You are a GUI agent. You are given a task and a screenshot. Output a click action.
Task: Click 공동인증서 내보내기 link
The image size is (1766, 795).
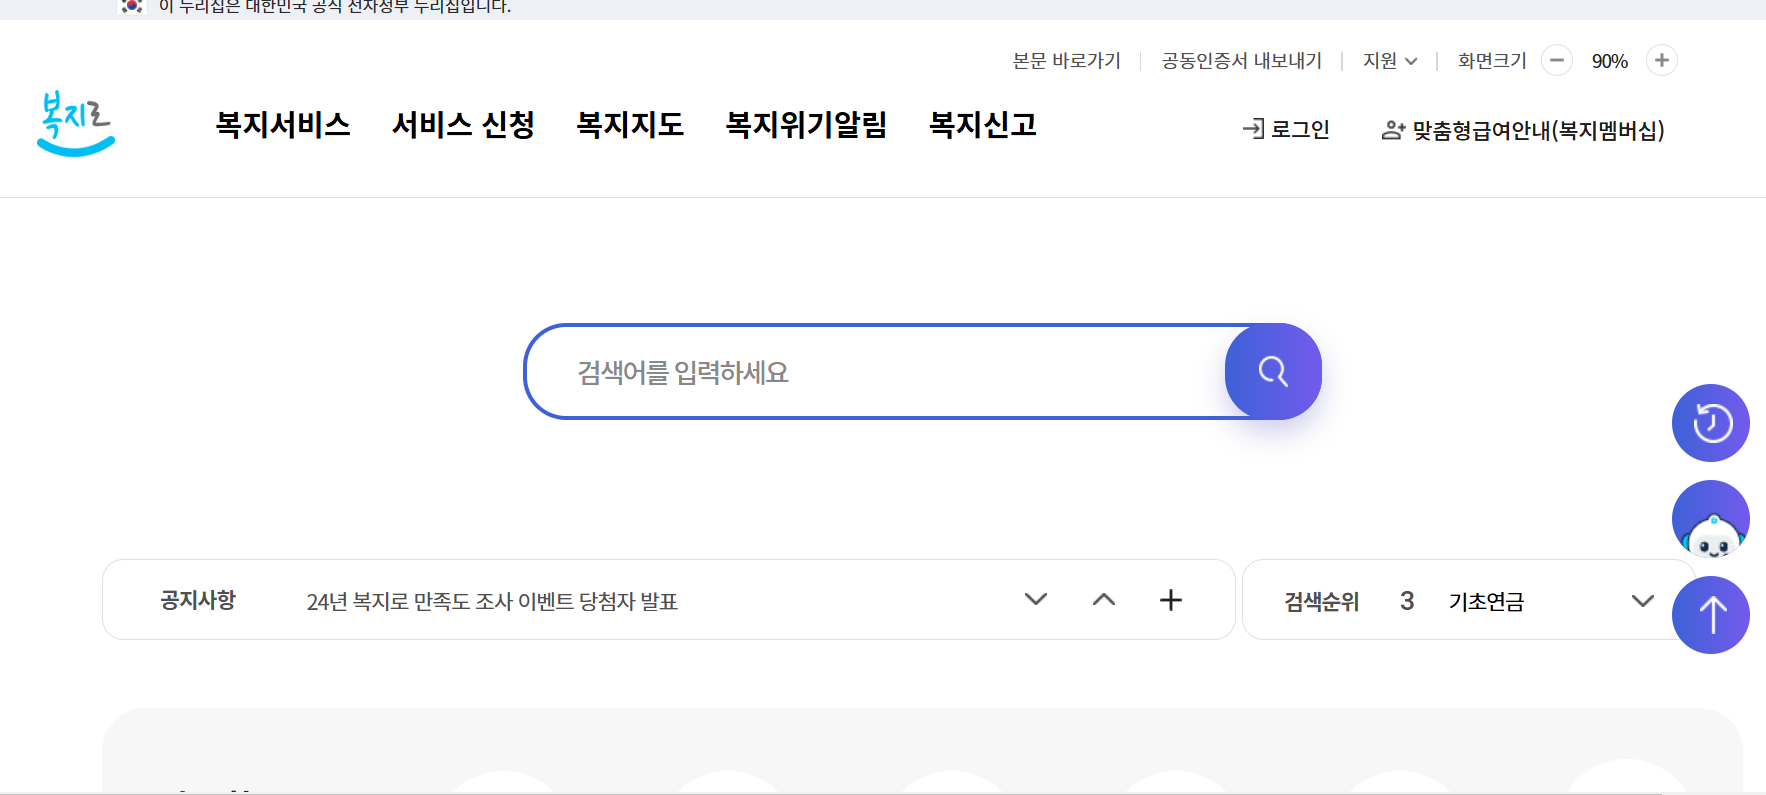(x=1241, y=61)
